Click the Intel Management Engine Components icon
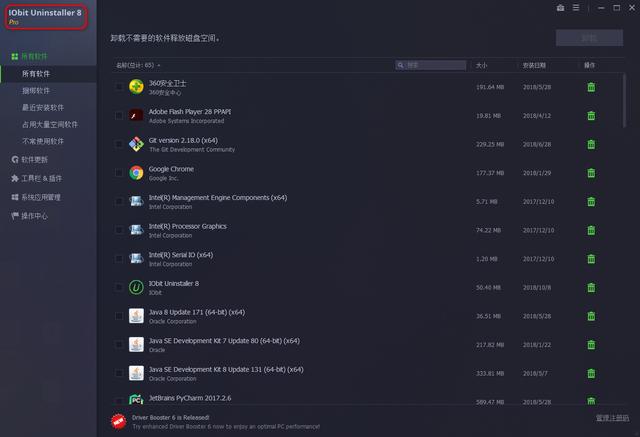This screenshot has height=437, width=640. pos(136,202)
